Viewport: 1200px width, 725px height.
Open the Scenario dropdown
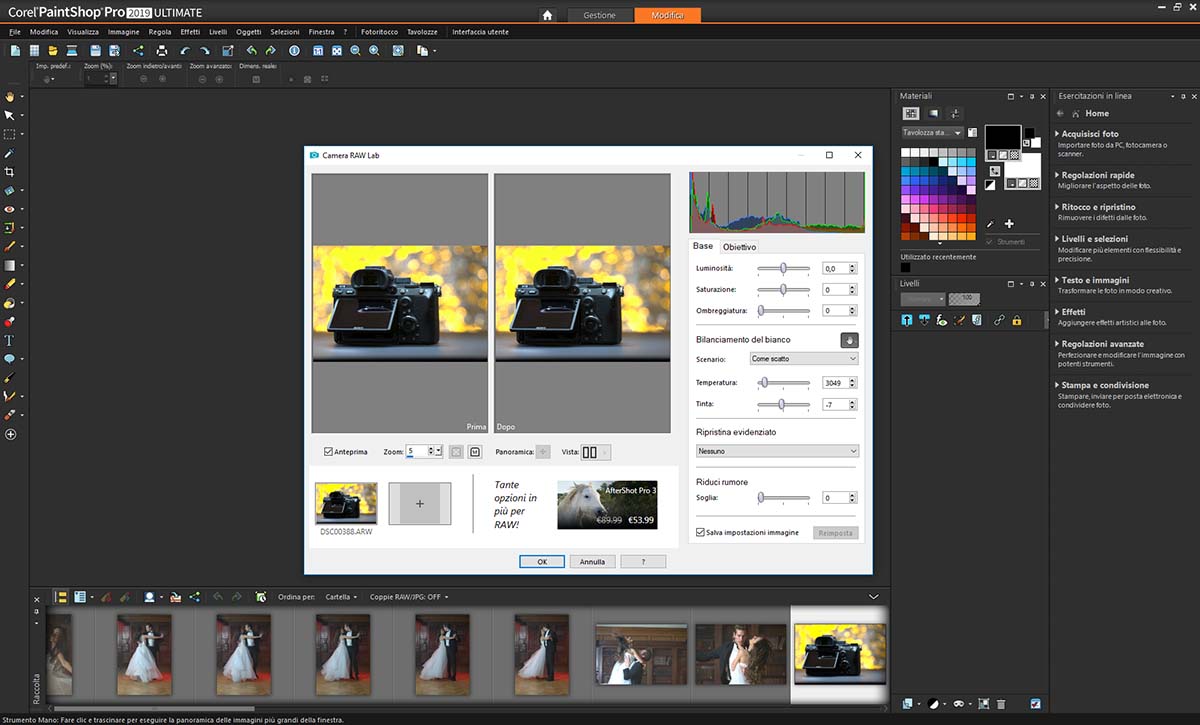pyautogui.click(x=803, y=359)
